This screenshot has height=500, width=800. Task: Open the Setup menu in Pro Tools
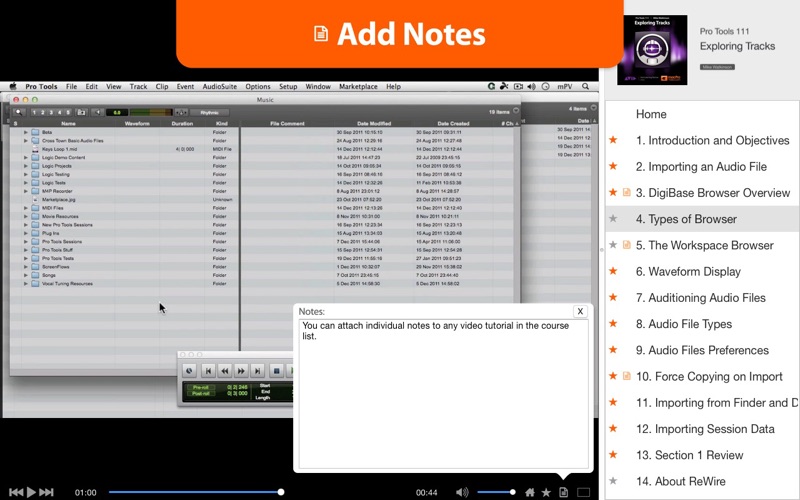[x=288, y=86]
